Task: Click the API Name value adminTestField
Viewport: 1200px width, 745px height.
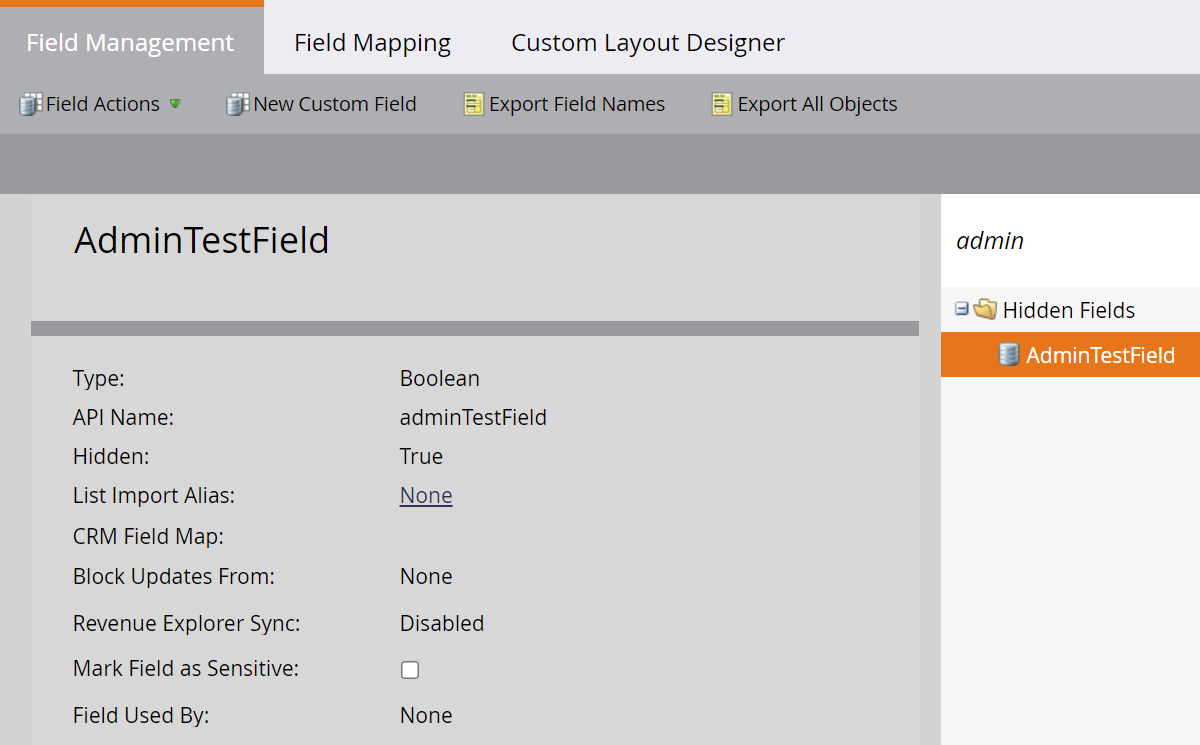Action: click(x=473, y=417)
